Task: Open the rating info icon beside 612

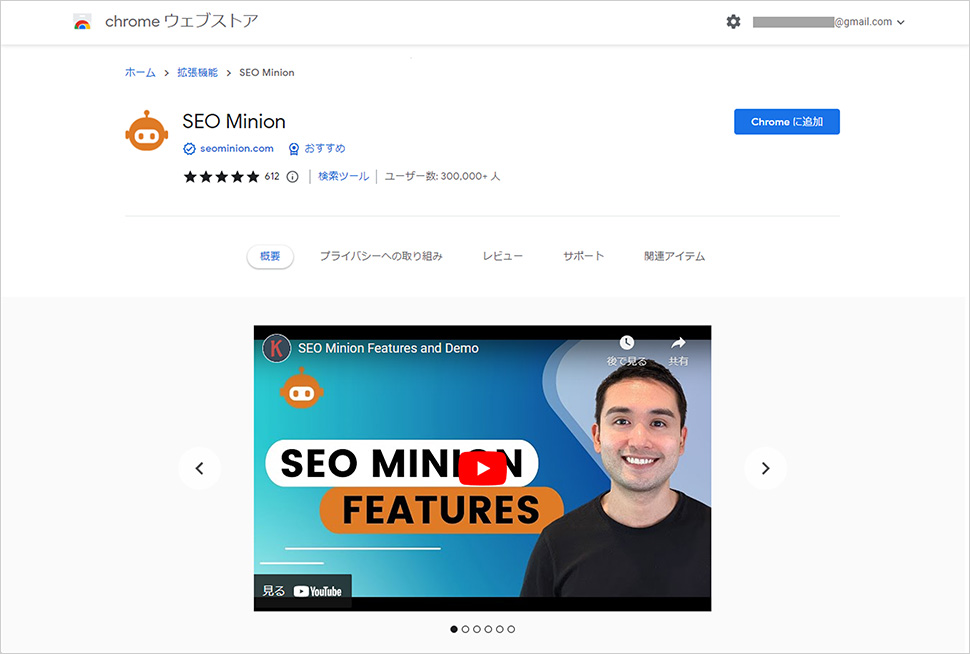Action: click(x=293, y=177)
